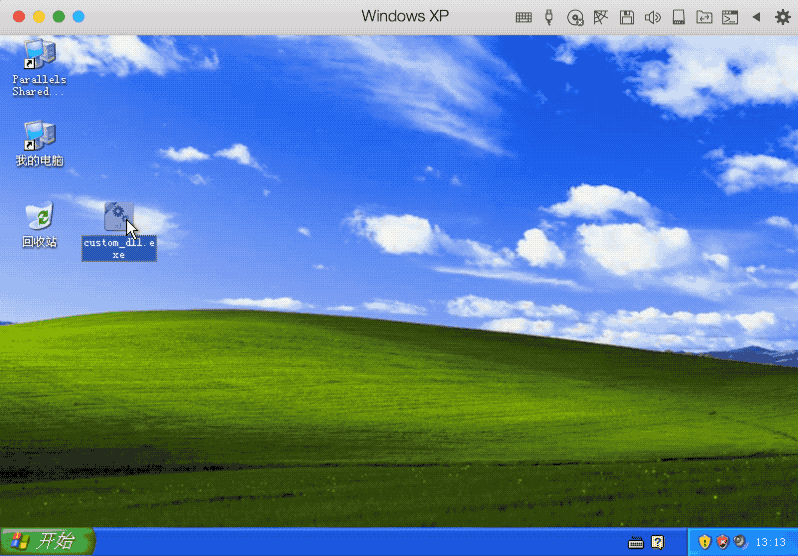Click the red security alert shield icon
Screen dimensions: 798x556
[723, 542]
